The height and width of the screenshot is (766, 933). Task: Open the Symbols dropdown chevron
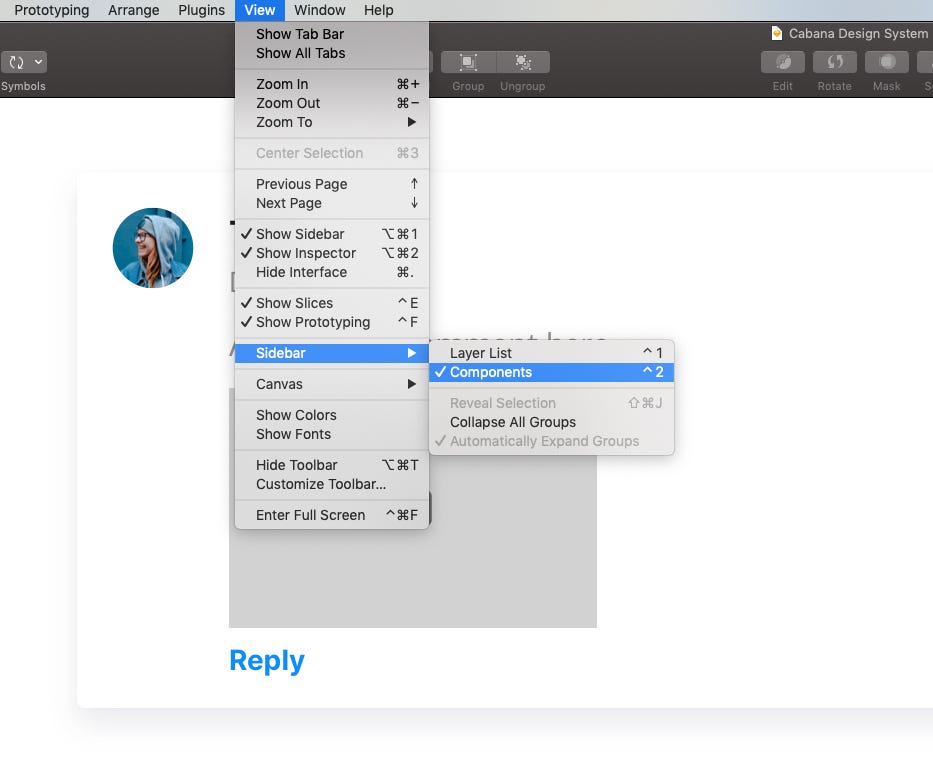(37, 62)
